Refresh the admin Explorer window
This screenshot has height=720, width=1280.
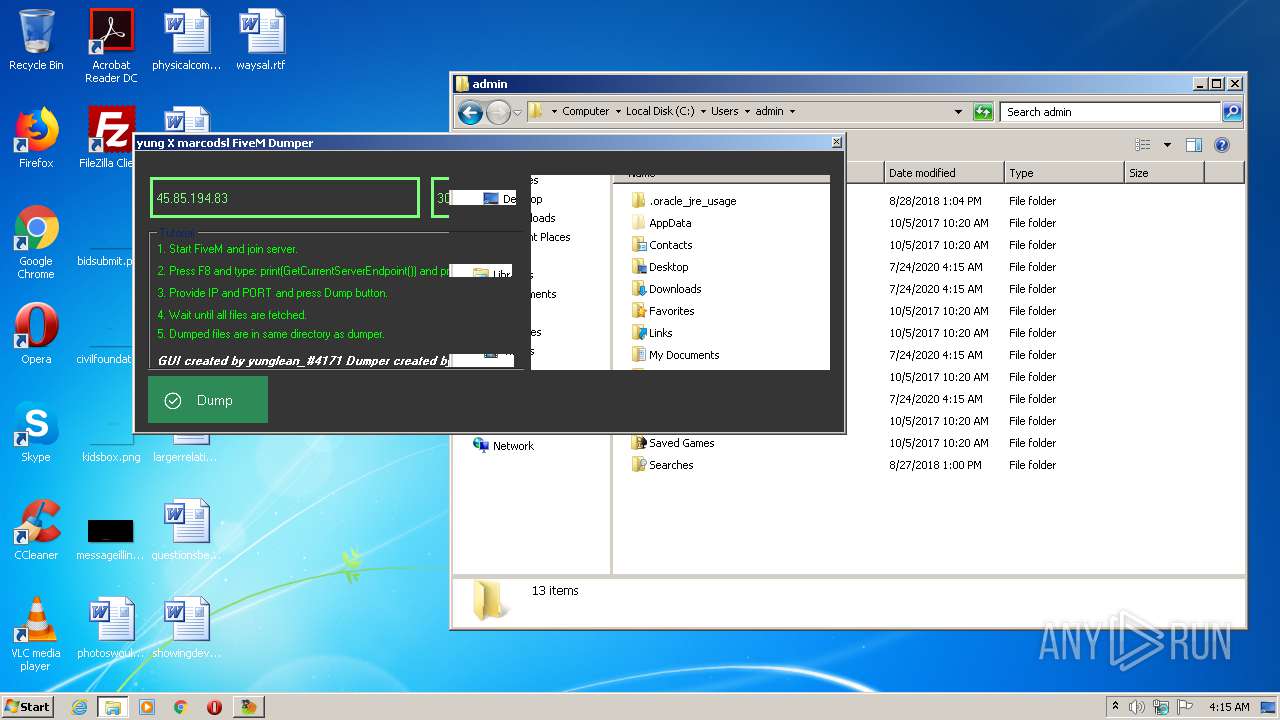point(983,112)
